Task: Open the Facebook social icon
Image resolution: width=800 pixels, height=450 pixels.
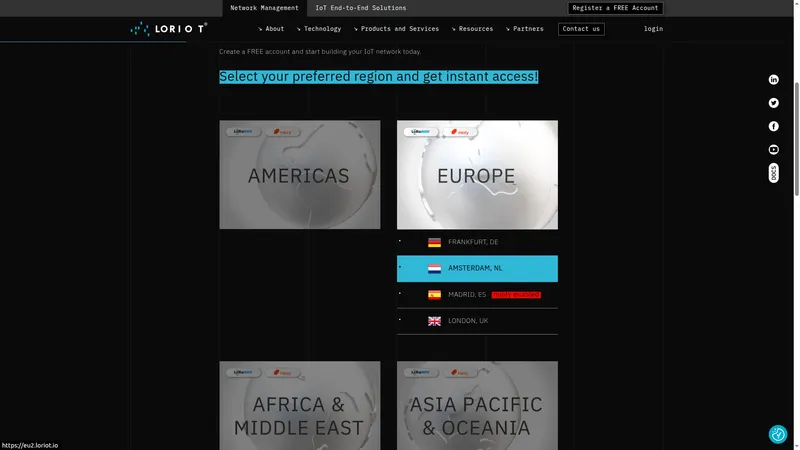Action: pos(773,127)
